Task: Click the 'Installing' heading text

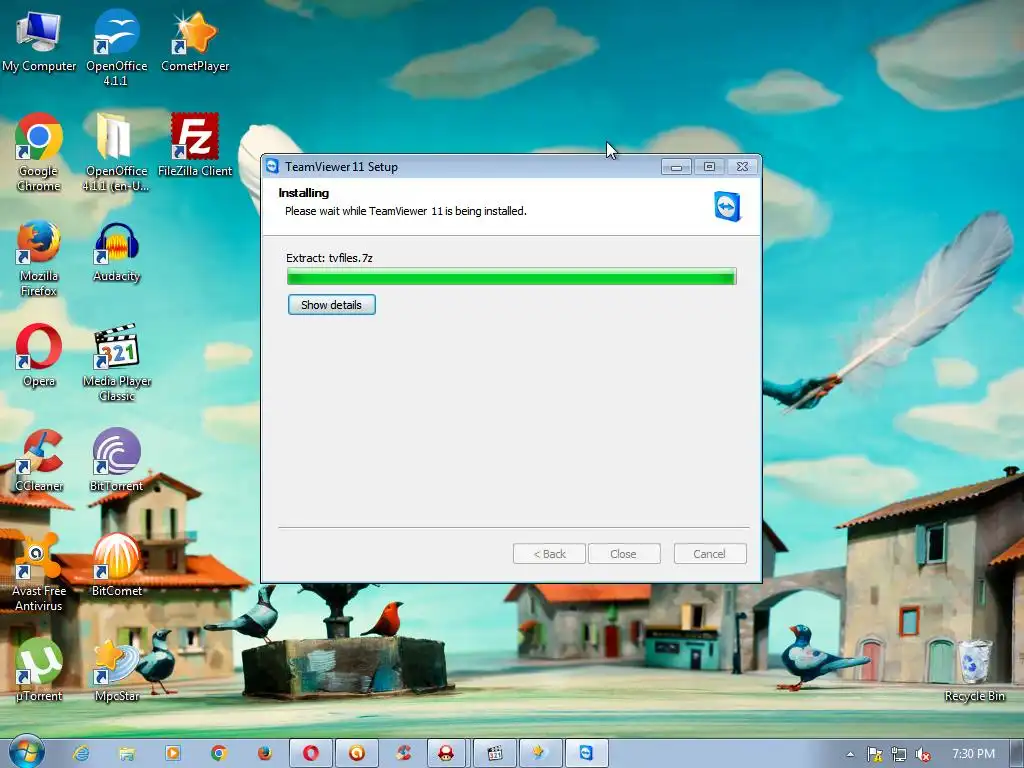Action: point(304,193)
